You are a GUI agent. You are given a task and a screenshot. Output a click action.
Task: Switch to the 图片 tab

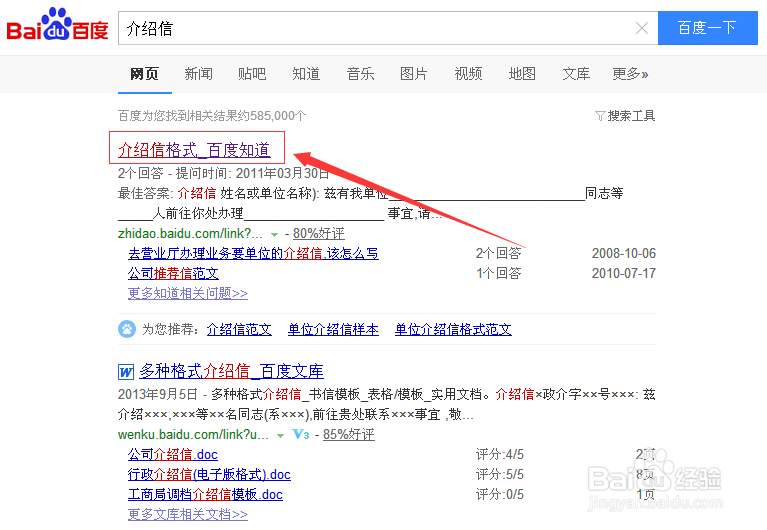(414, 74)
